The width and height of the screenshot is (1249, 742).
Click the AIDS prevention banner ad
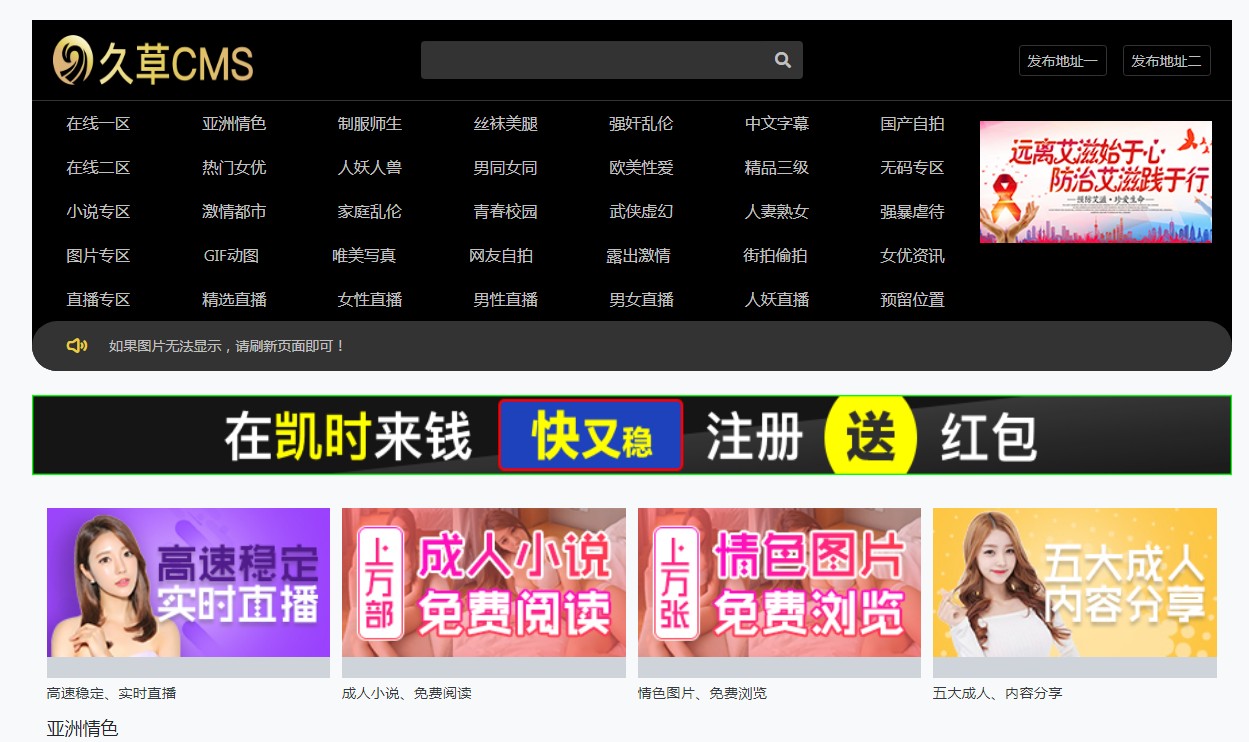tap(1095, 181)
